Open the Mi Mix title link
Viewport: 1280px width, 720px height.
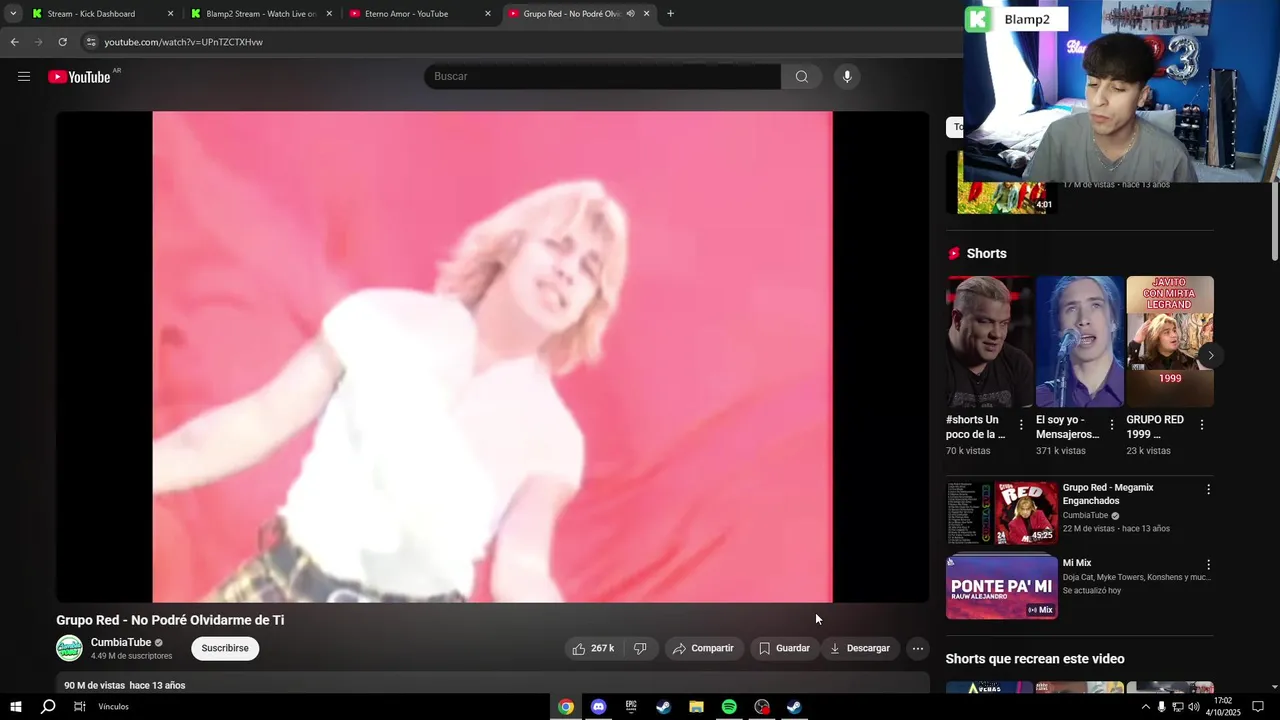[1077, 563]
